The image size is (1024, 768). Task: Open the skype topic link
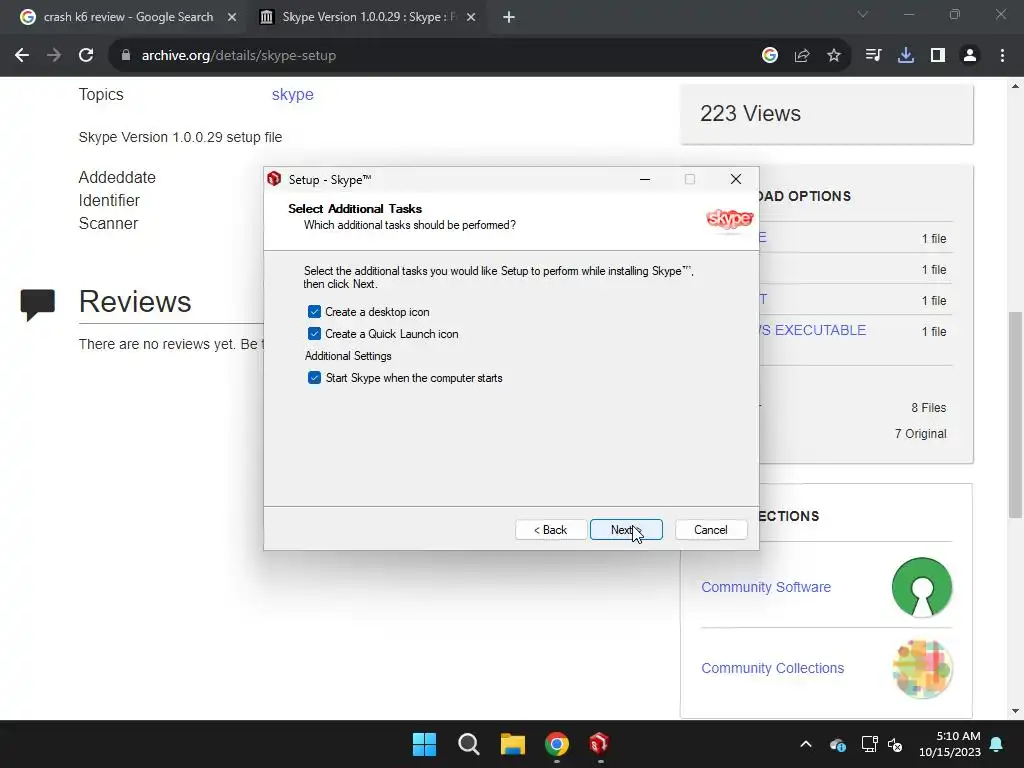(293, 94)
